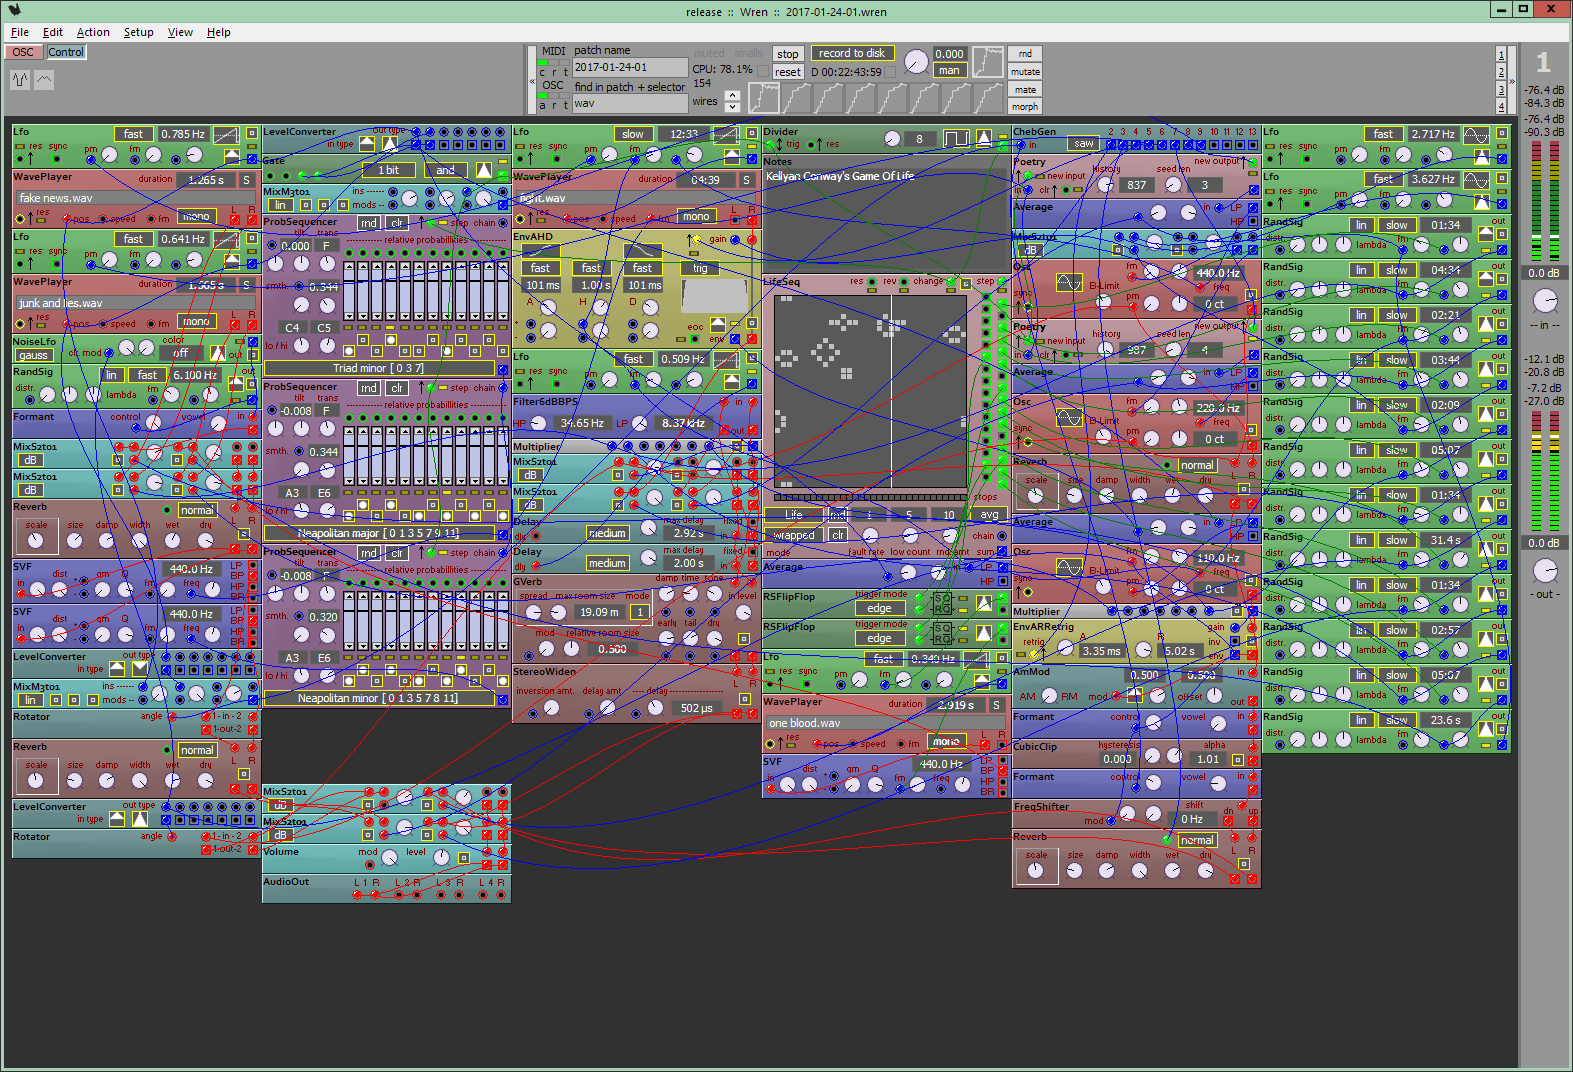Change the fast range selector on 0.785 Hz Lfo
Viewport: 1573px width, 1072px height.
tap(133, 134)
